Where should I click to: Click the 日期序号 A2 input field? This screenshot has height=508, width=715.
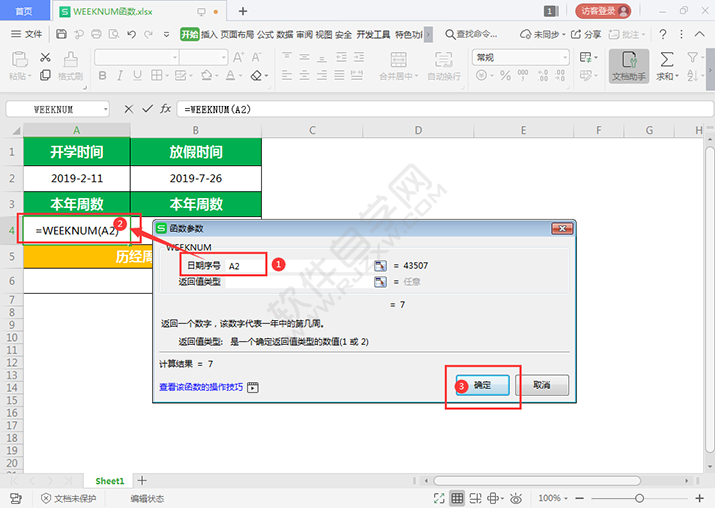(299, 266)
